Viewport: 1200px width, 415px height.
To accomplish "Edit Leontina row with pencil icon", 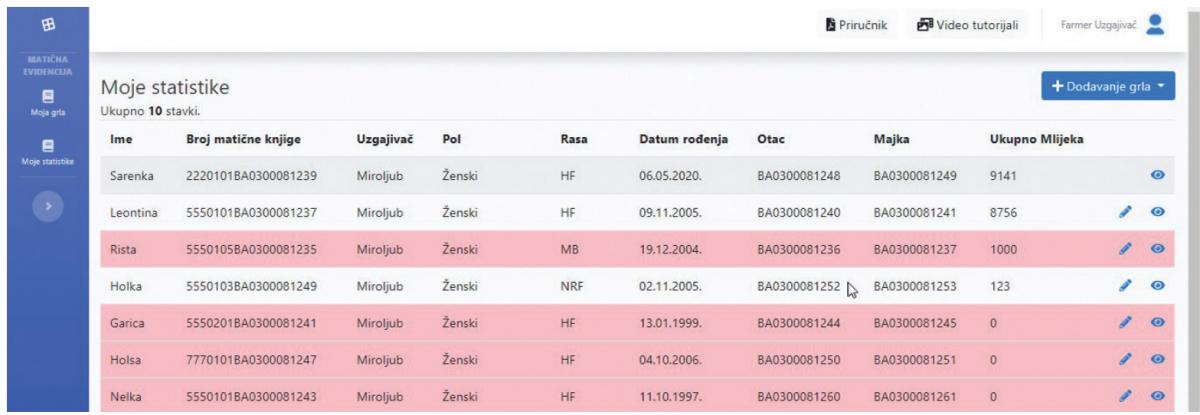I will point(1127,212).
